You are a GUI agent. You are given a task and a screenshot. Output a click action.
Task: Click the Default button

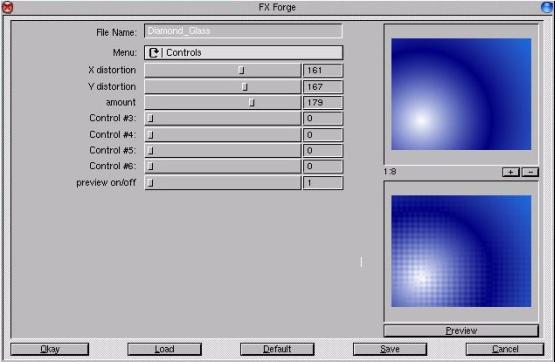(x=277, y=349)
